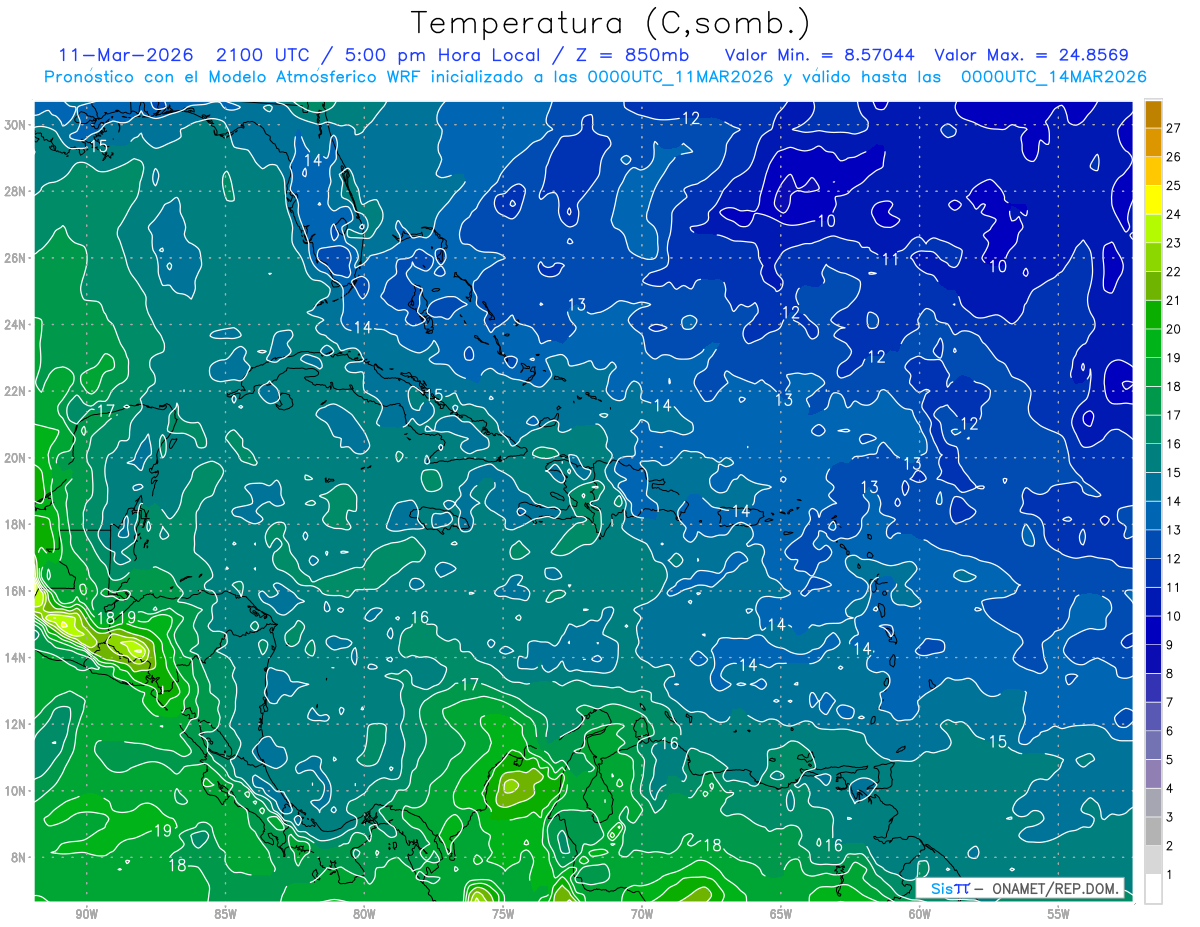1200x927 pixels.
Task: Click the 'ONAMET/REP.DOM.' credit label
Action: coord(1055,889)
